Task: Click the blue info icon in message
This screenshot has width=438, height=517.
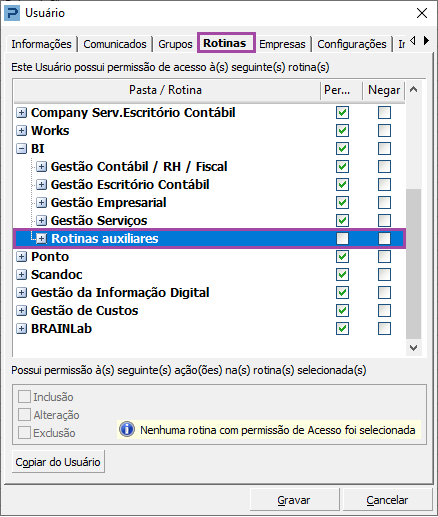Action: click(127, 429)
